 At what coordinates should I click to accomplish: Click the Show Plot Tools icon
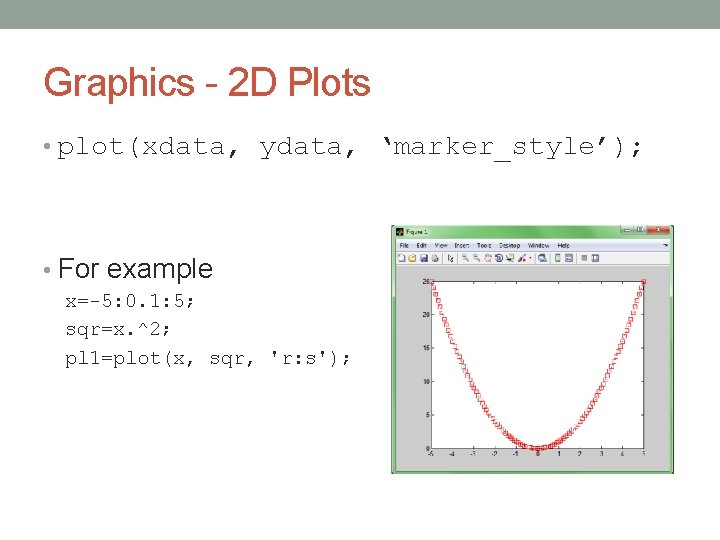point(596,258)
